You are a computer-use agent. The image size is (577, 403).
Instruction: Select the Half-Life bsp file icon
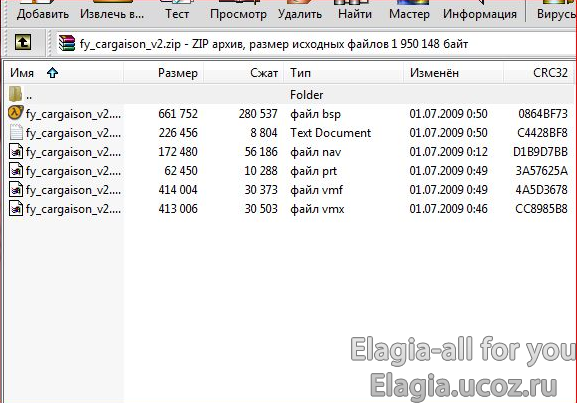tap(15, 113)
